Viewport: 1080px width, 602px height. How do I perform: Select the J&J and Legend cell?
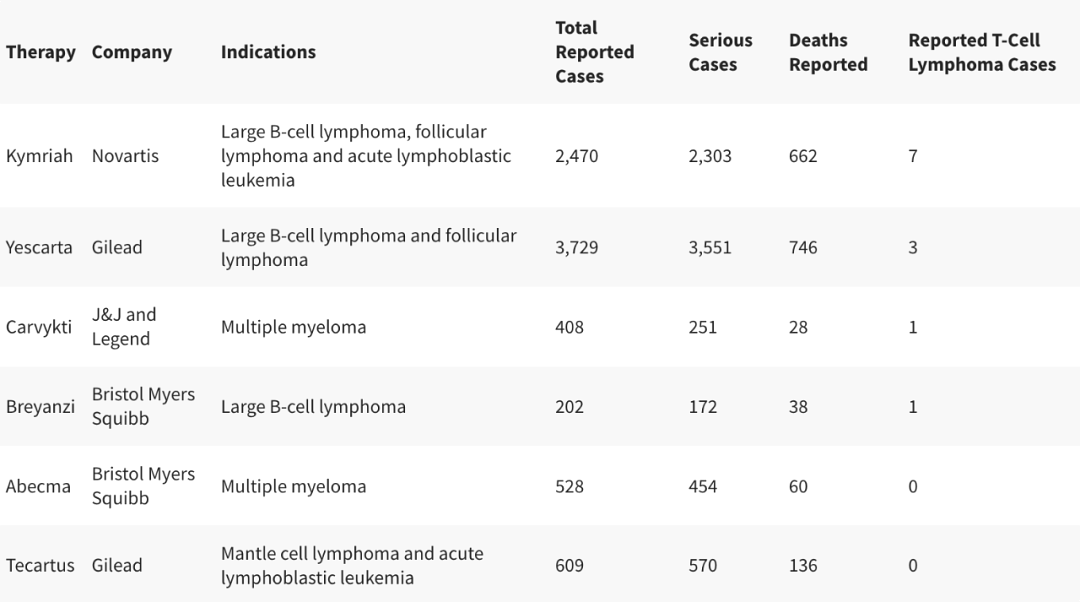tap(124, 326)
